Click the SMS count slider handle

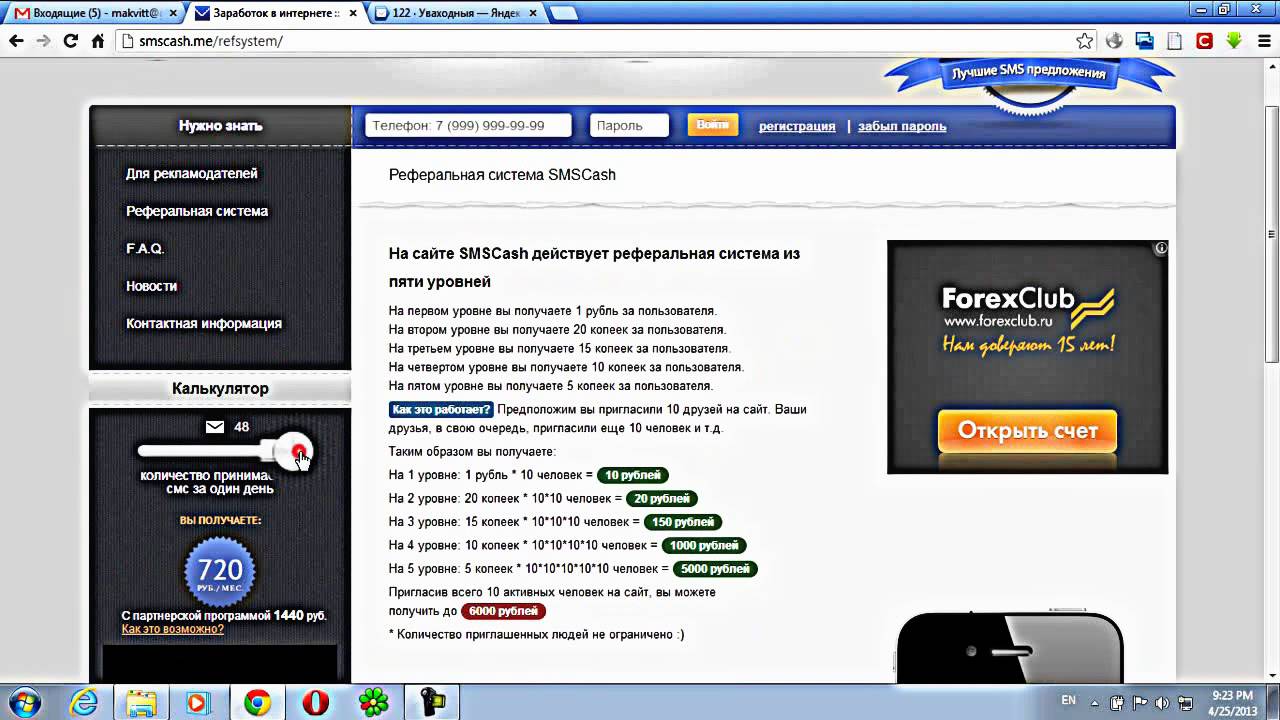(x=295, y=452)
